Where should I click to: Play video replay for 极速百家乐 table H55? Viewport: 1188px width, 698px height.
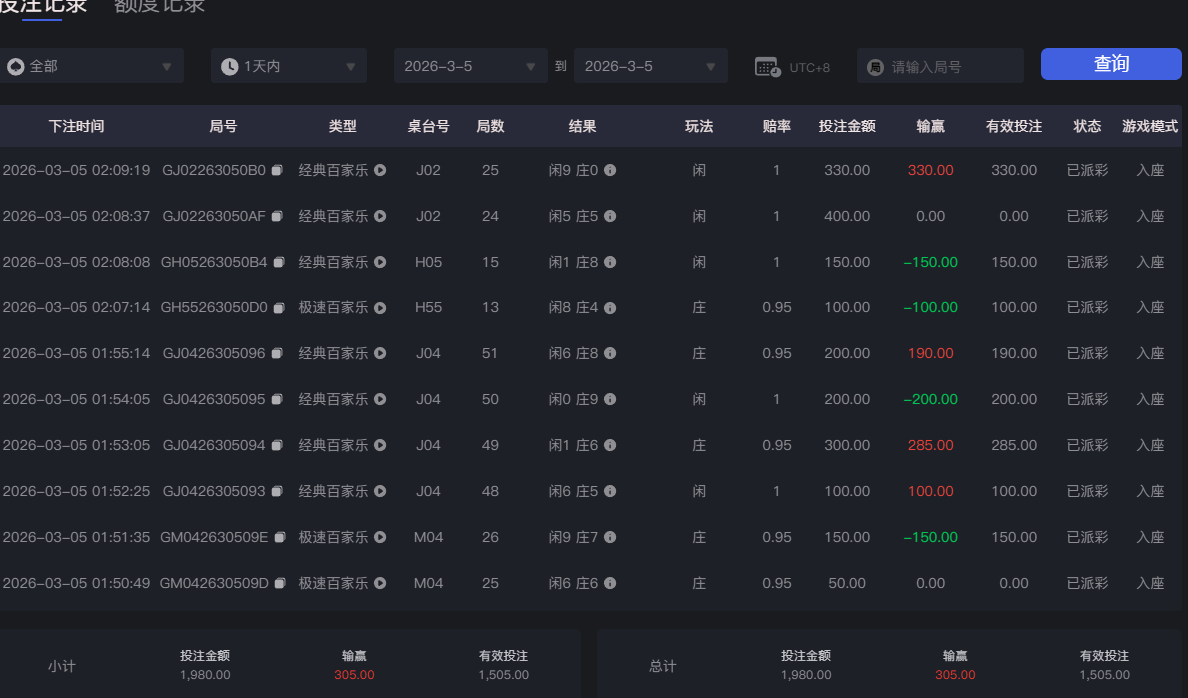click(x=379, y=307)
